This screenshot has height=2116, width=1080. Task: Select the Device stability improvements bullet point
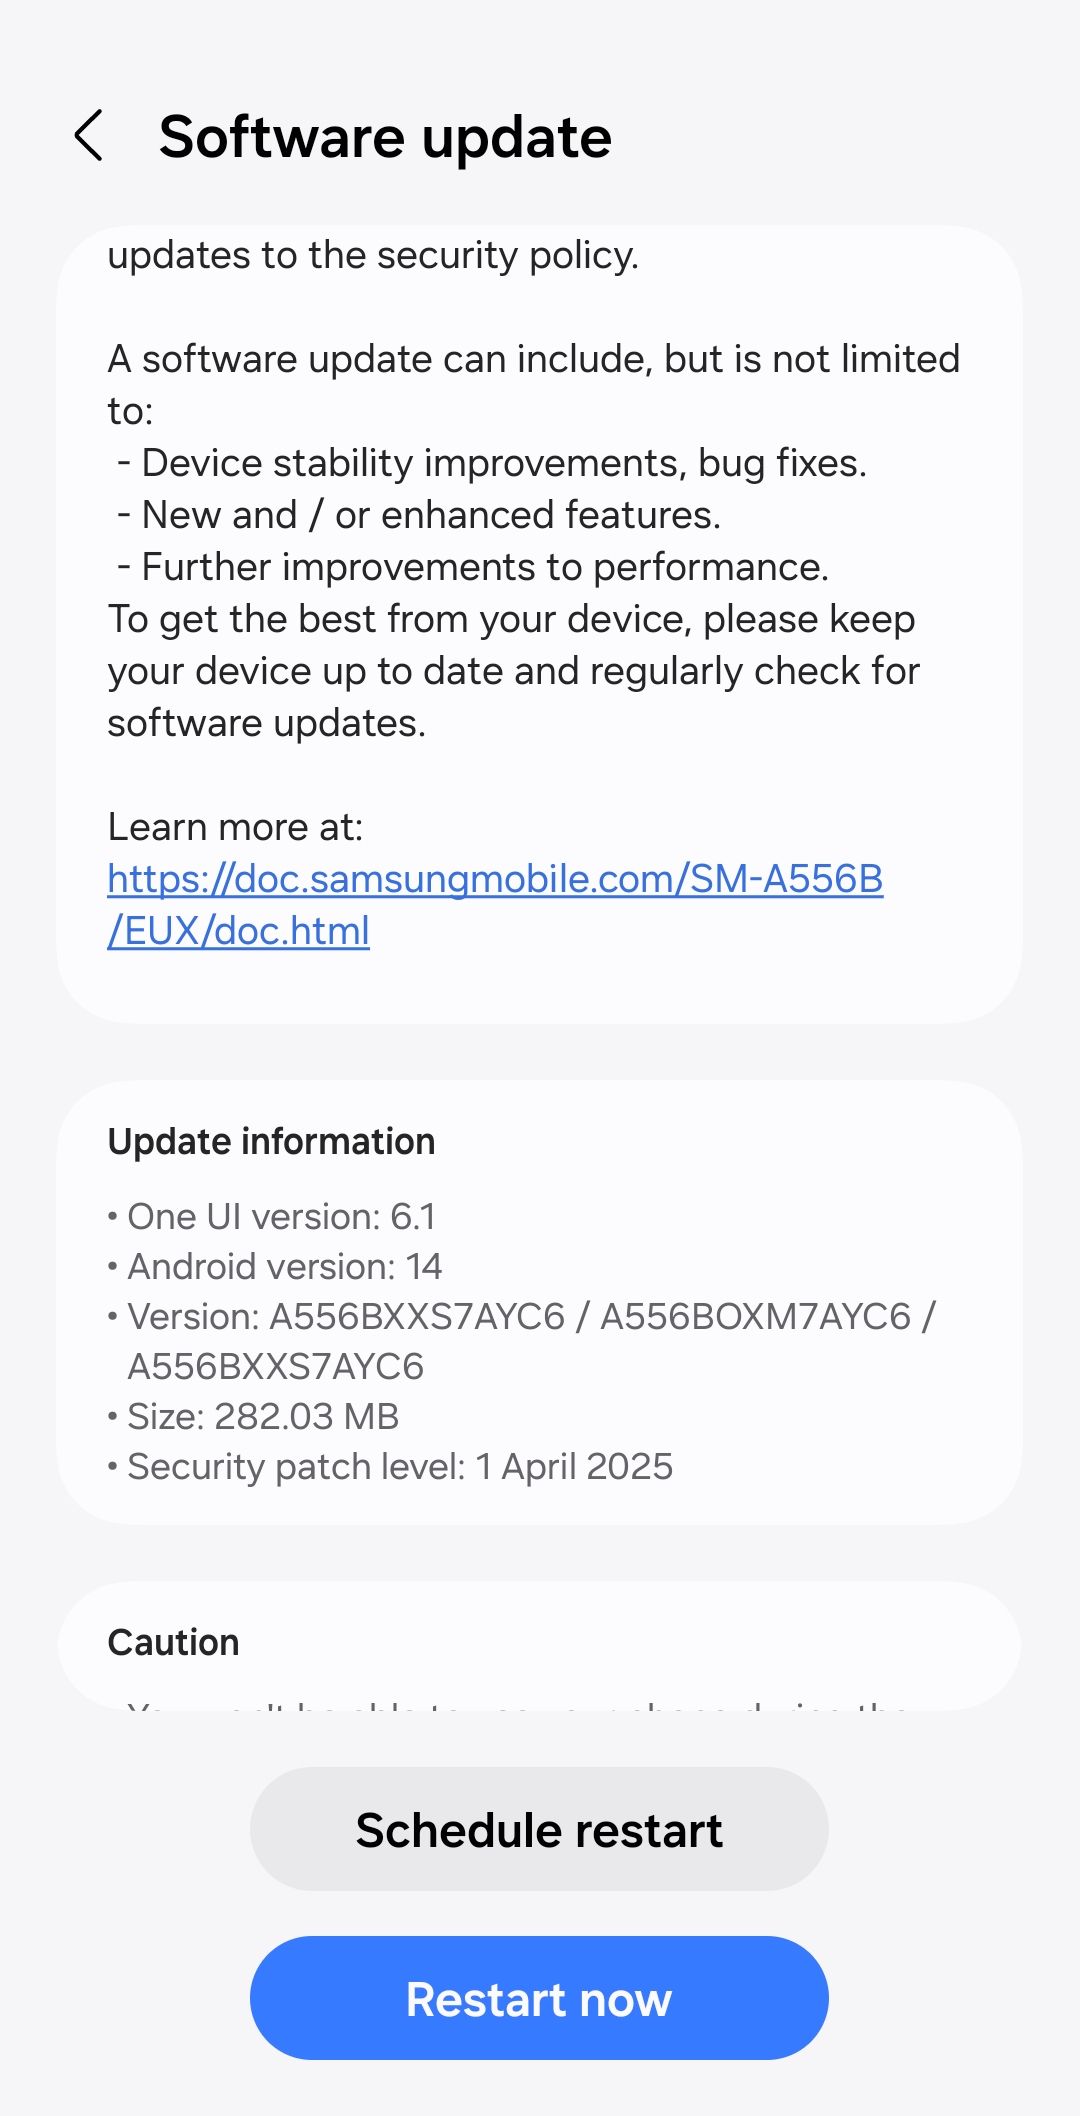(x=505, y=462)
